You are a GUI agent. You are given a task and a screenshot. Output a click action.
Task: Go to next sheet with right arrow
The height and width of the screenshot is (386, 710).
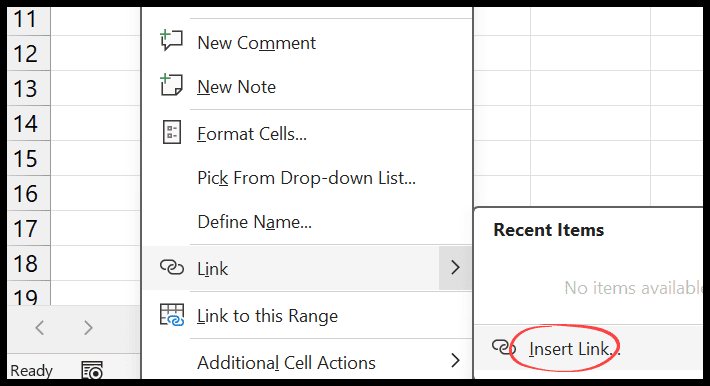88,328
